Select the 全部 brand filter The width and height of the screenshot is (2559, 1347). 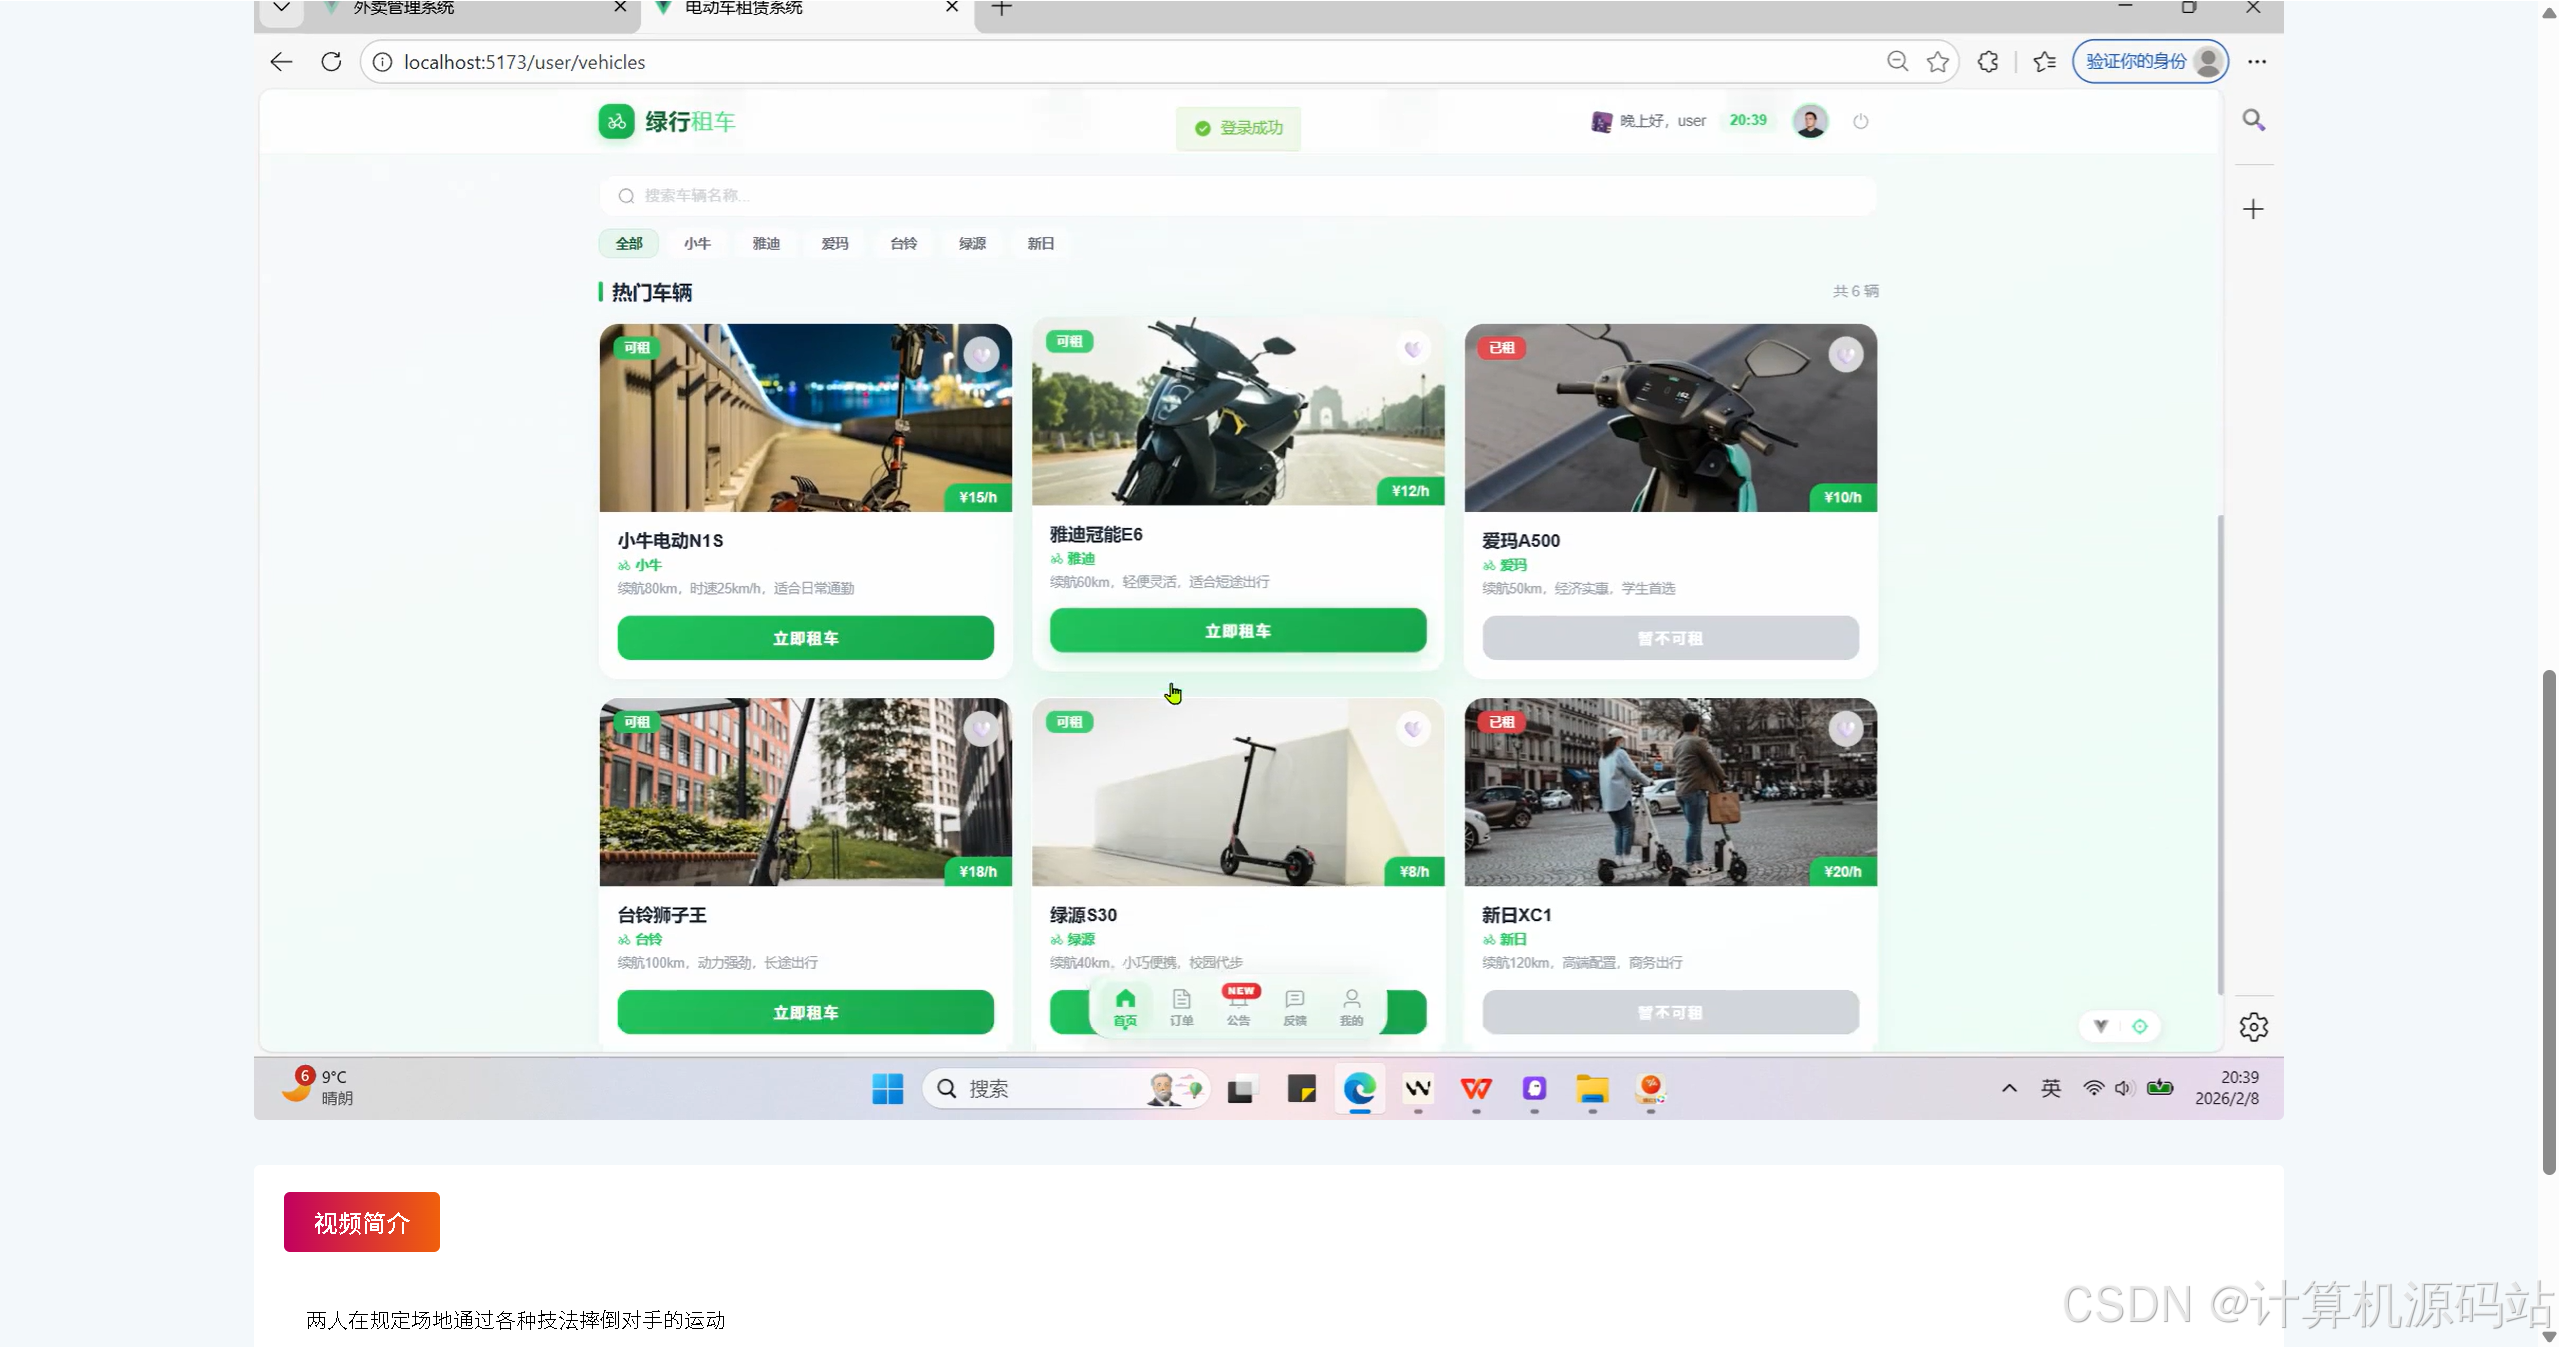[x=629, y=243]
